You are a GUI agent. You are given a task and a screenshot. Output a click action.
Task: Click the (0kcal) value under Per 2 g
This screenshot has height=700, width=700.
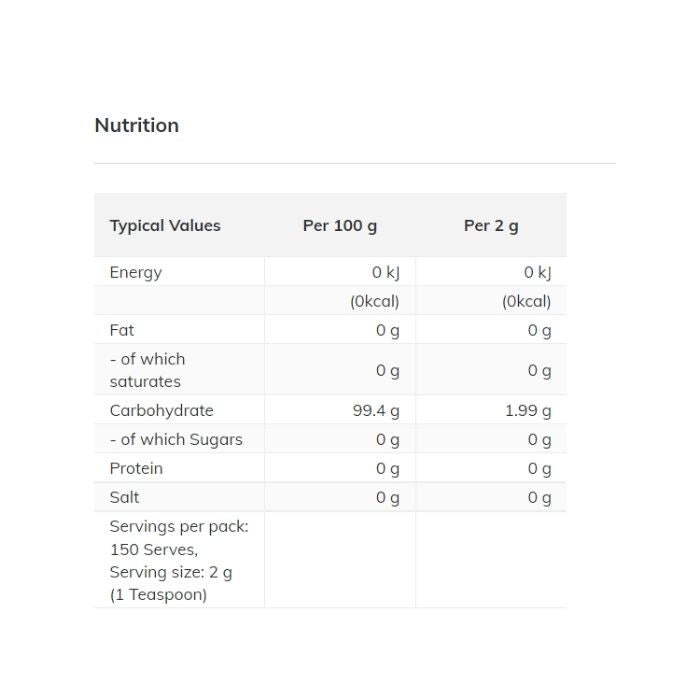(526, 301)
